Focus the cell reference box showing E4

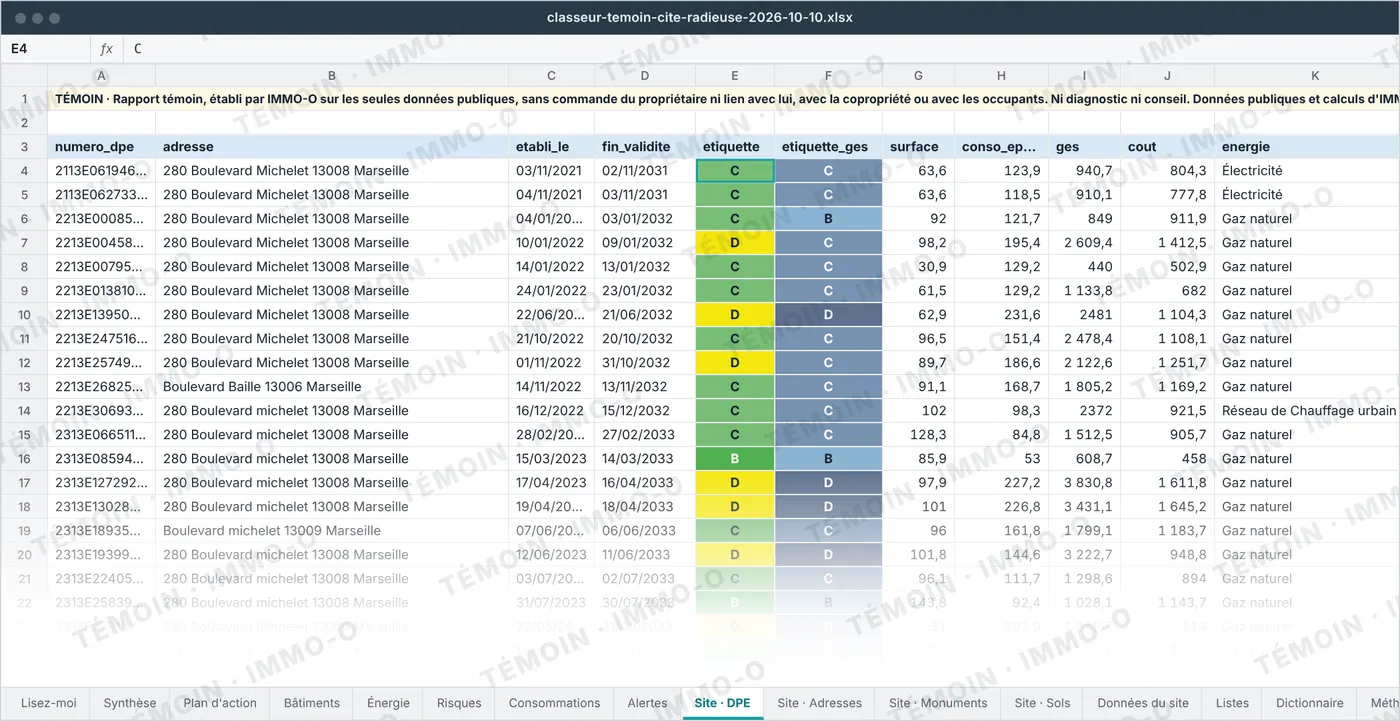click(x=46, y=49)
